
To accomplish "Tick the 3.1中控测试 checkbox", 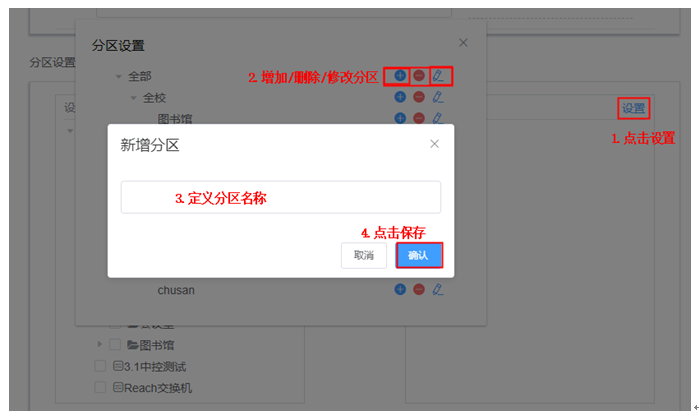I will coord(100,366).
